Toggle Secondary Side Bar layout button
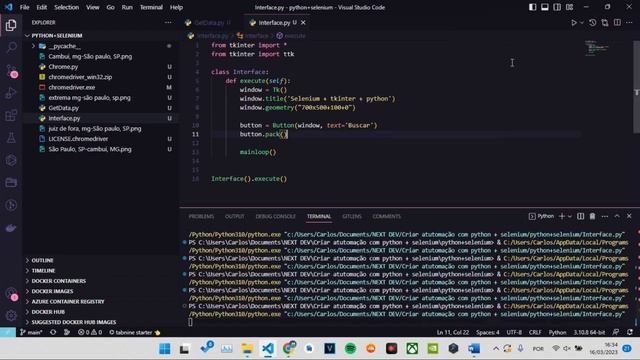The height and width of the screenshot is (360, 640). point(557,7)
